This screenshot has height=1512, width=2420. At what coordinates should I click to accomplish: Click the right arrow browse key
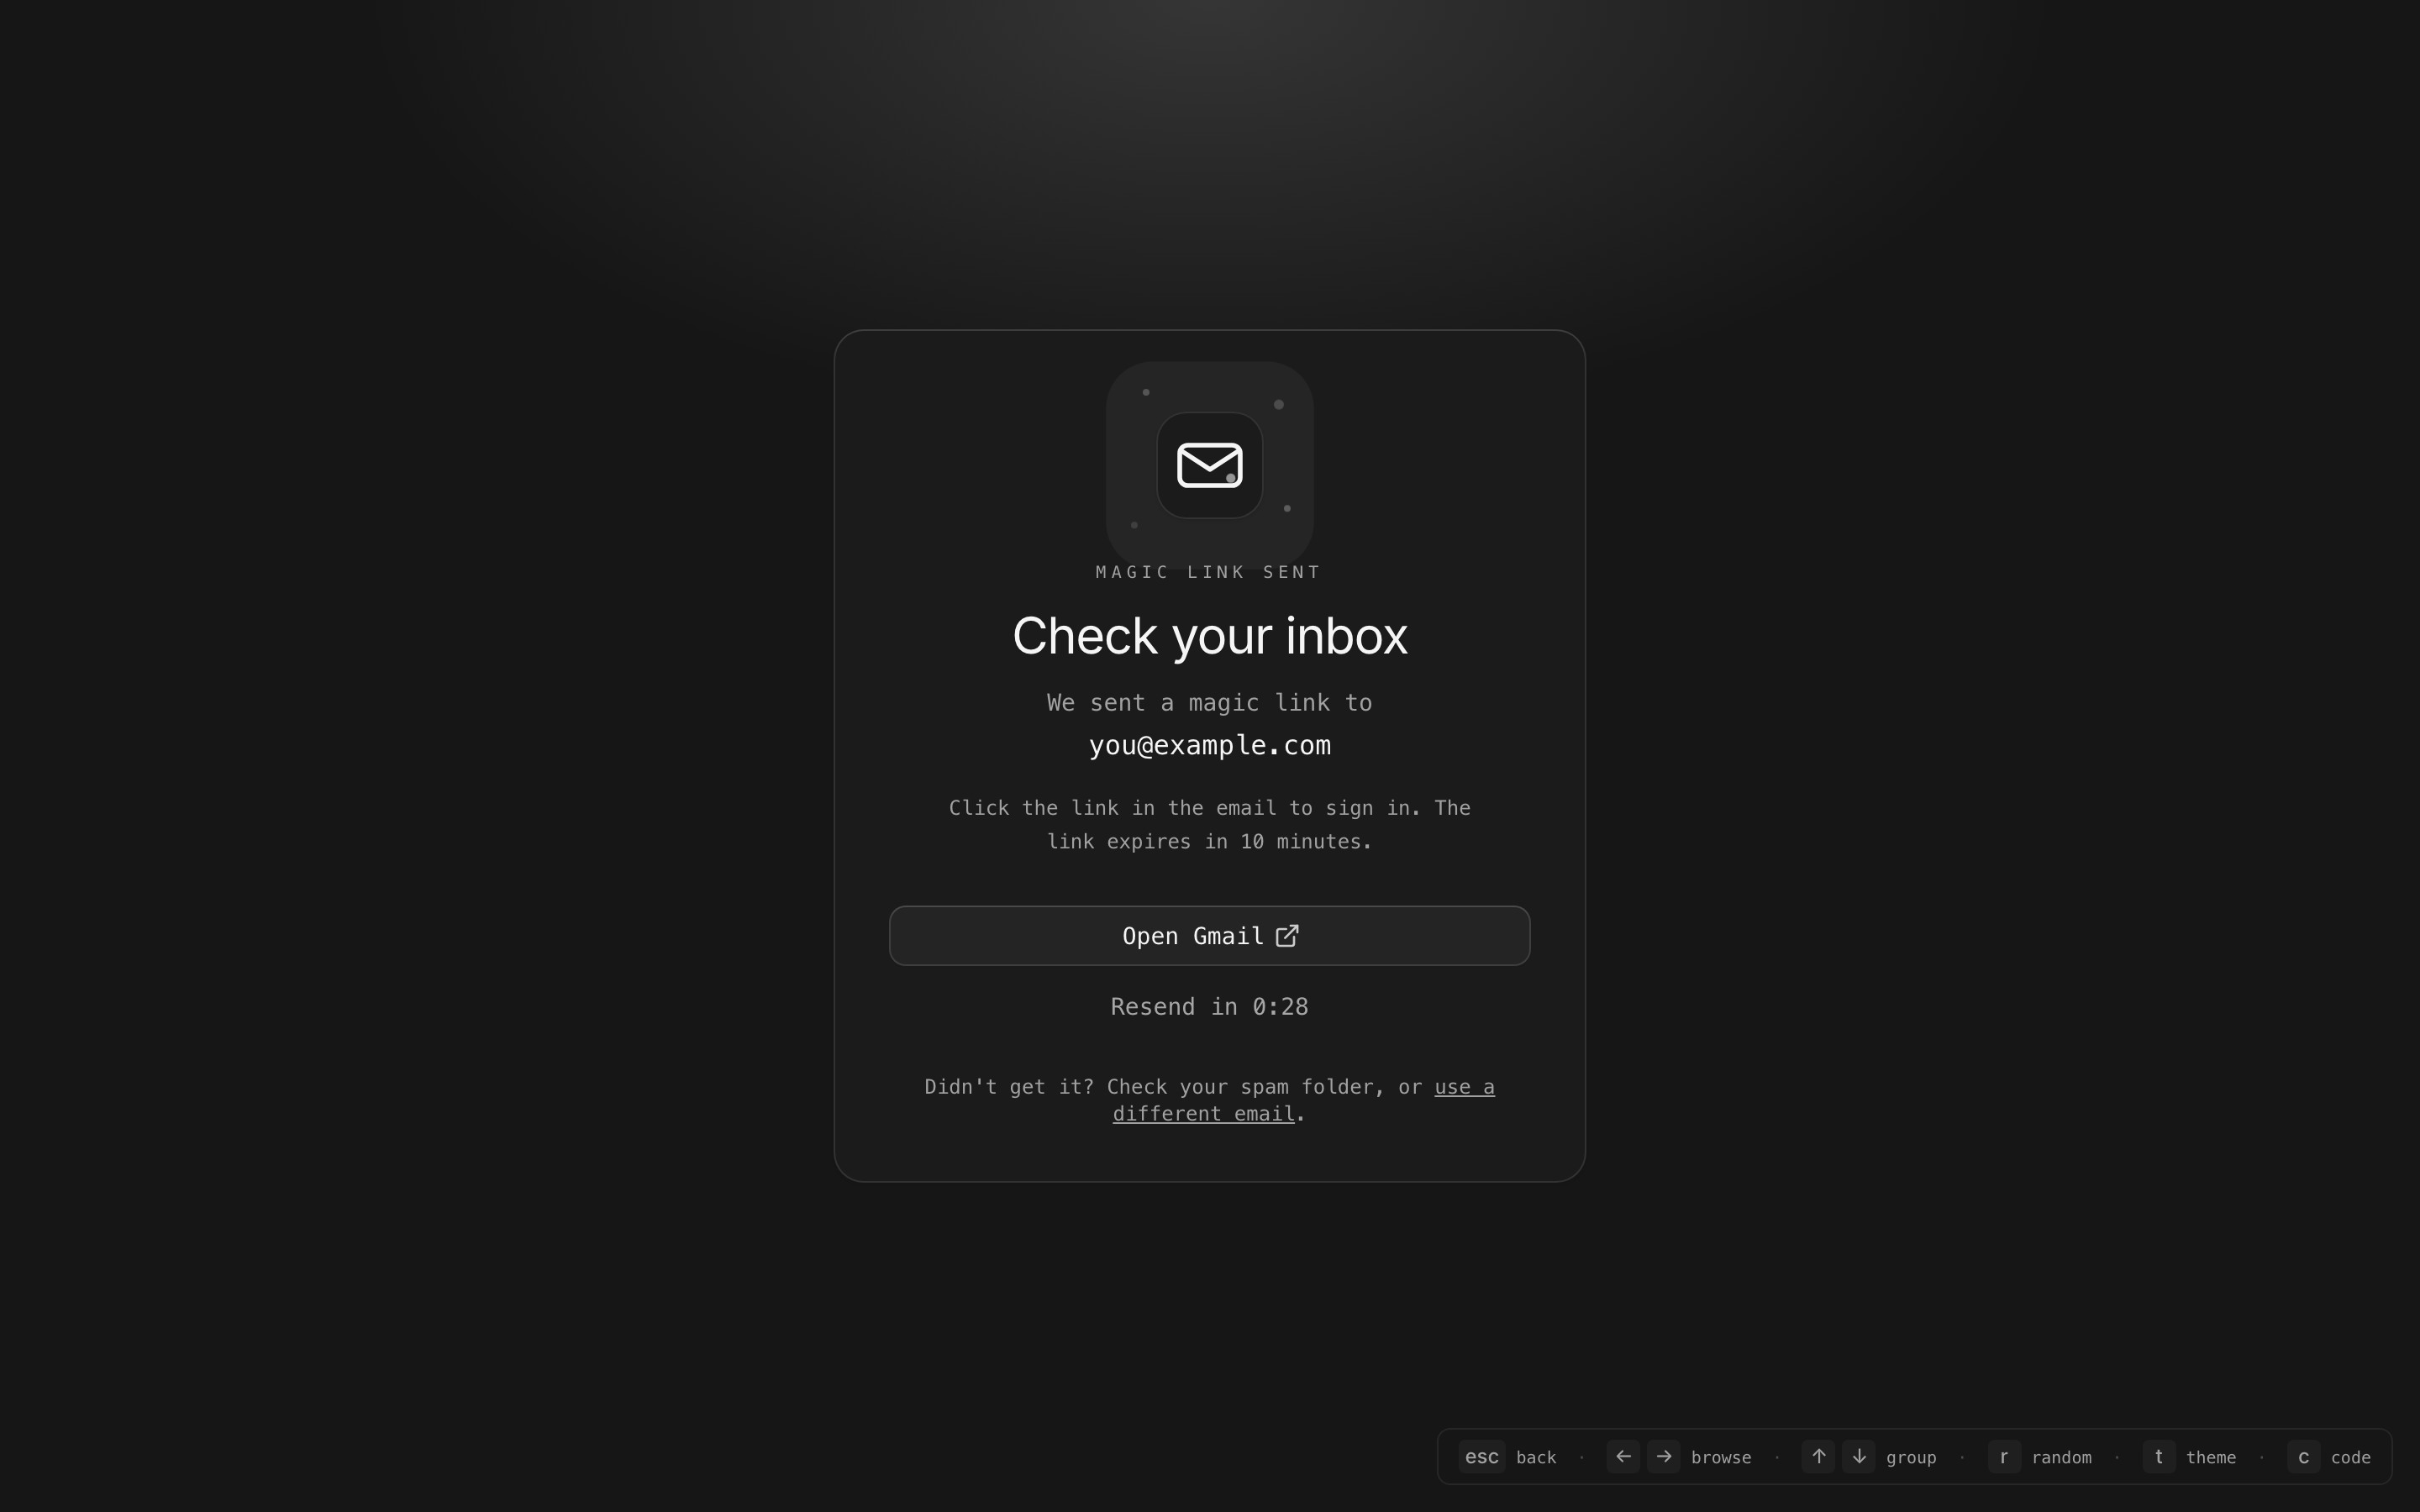point(1664,1457)
